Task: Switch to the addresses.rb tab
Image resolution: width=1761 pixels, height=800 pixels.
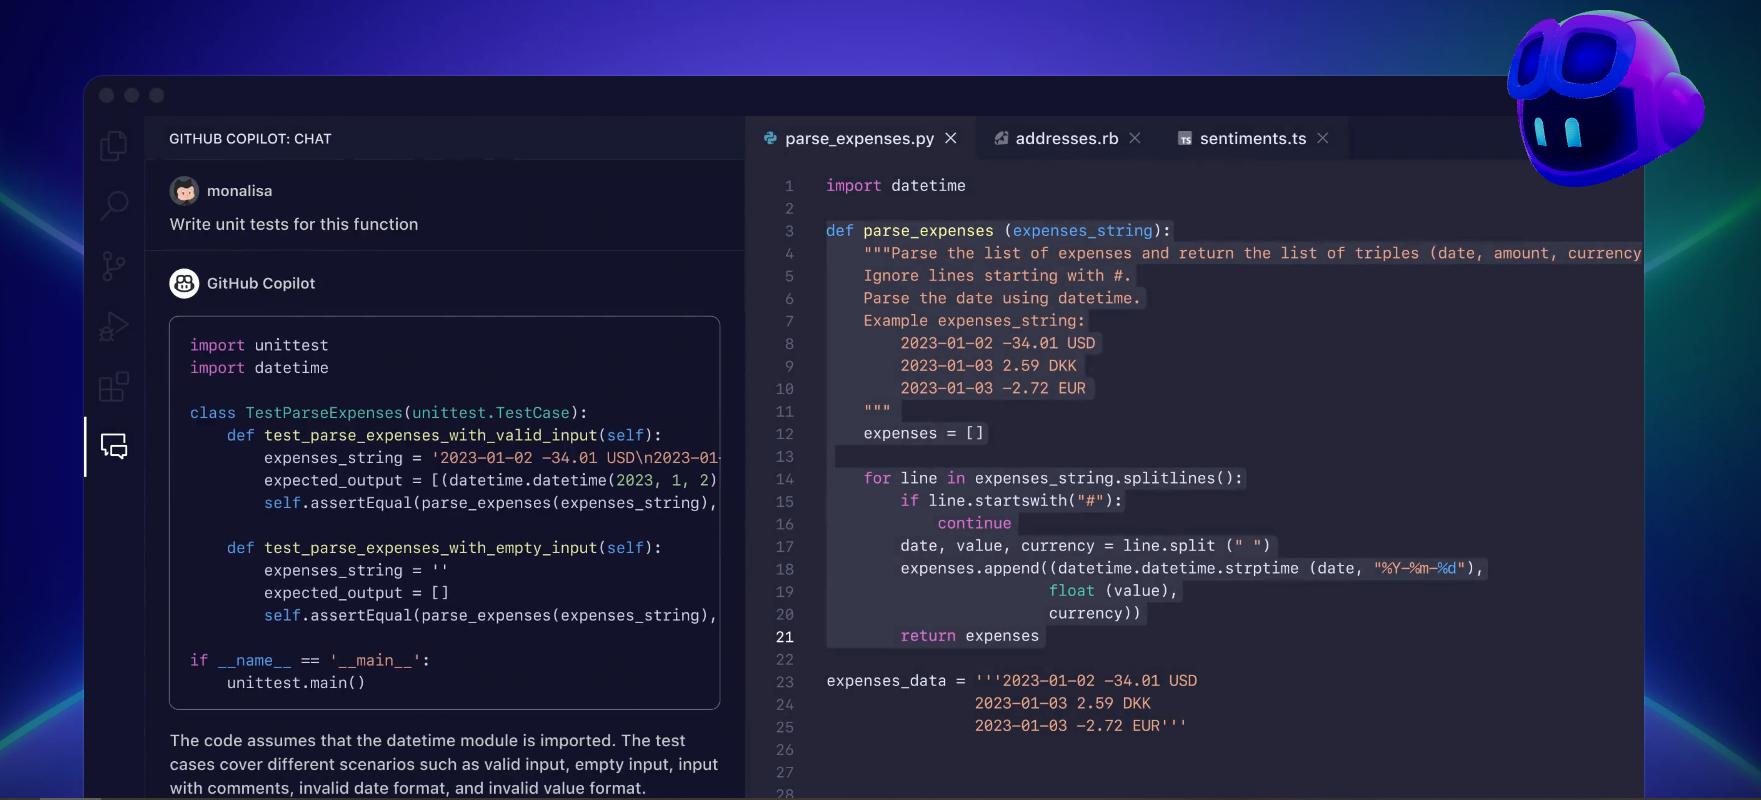Action: 1066,139
